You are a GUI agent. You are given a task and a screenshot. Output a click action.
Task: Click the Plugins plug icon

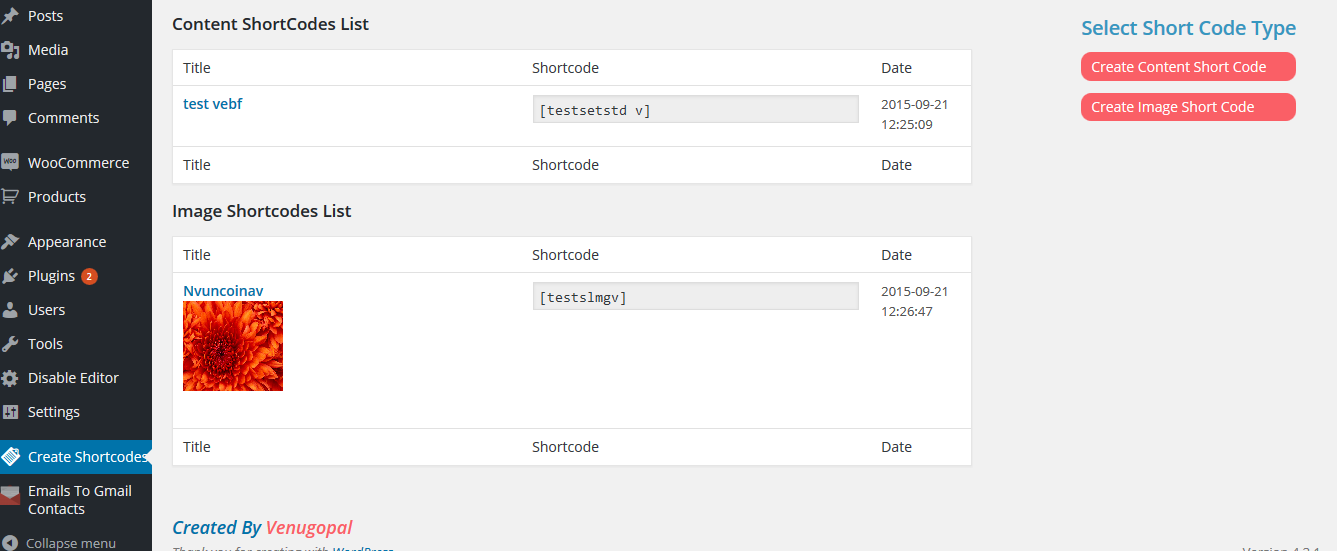(x=10, y=276)
